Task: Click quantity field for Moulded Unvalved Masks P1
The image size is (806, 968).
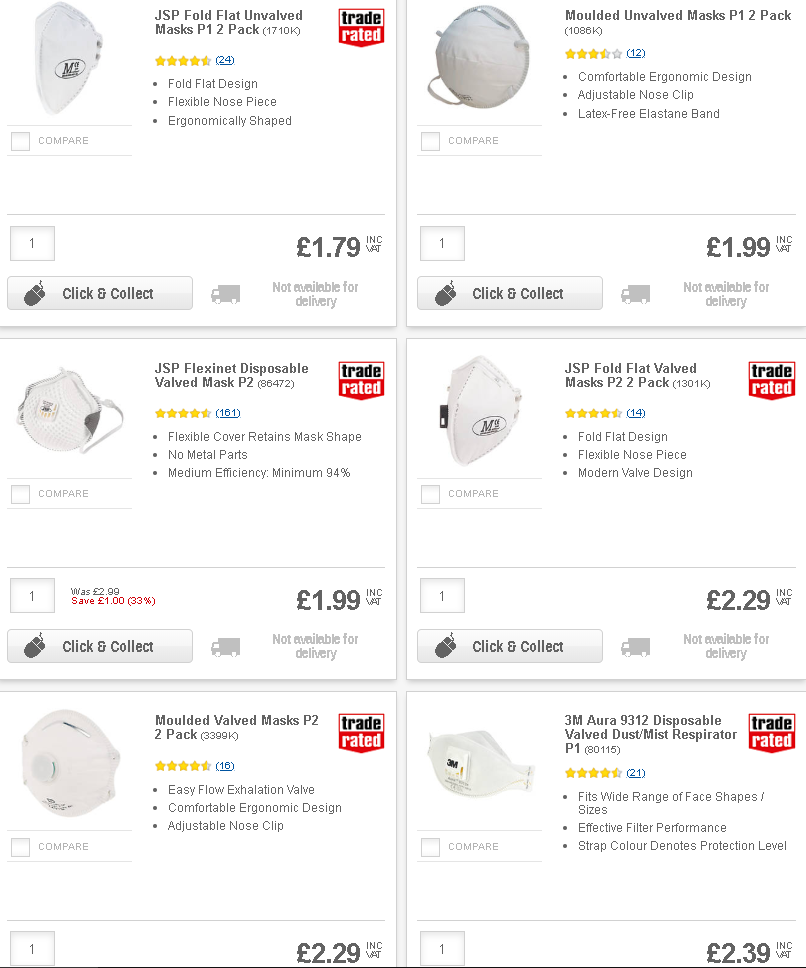Action: 442,243
